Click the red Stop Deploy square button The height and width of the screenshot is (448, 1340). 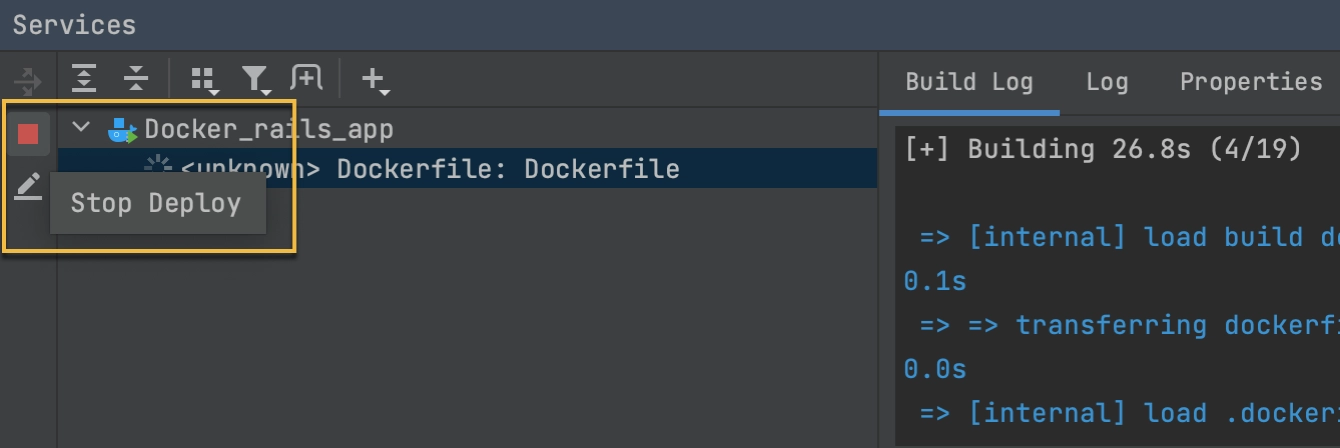tap(28, 134)
